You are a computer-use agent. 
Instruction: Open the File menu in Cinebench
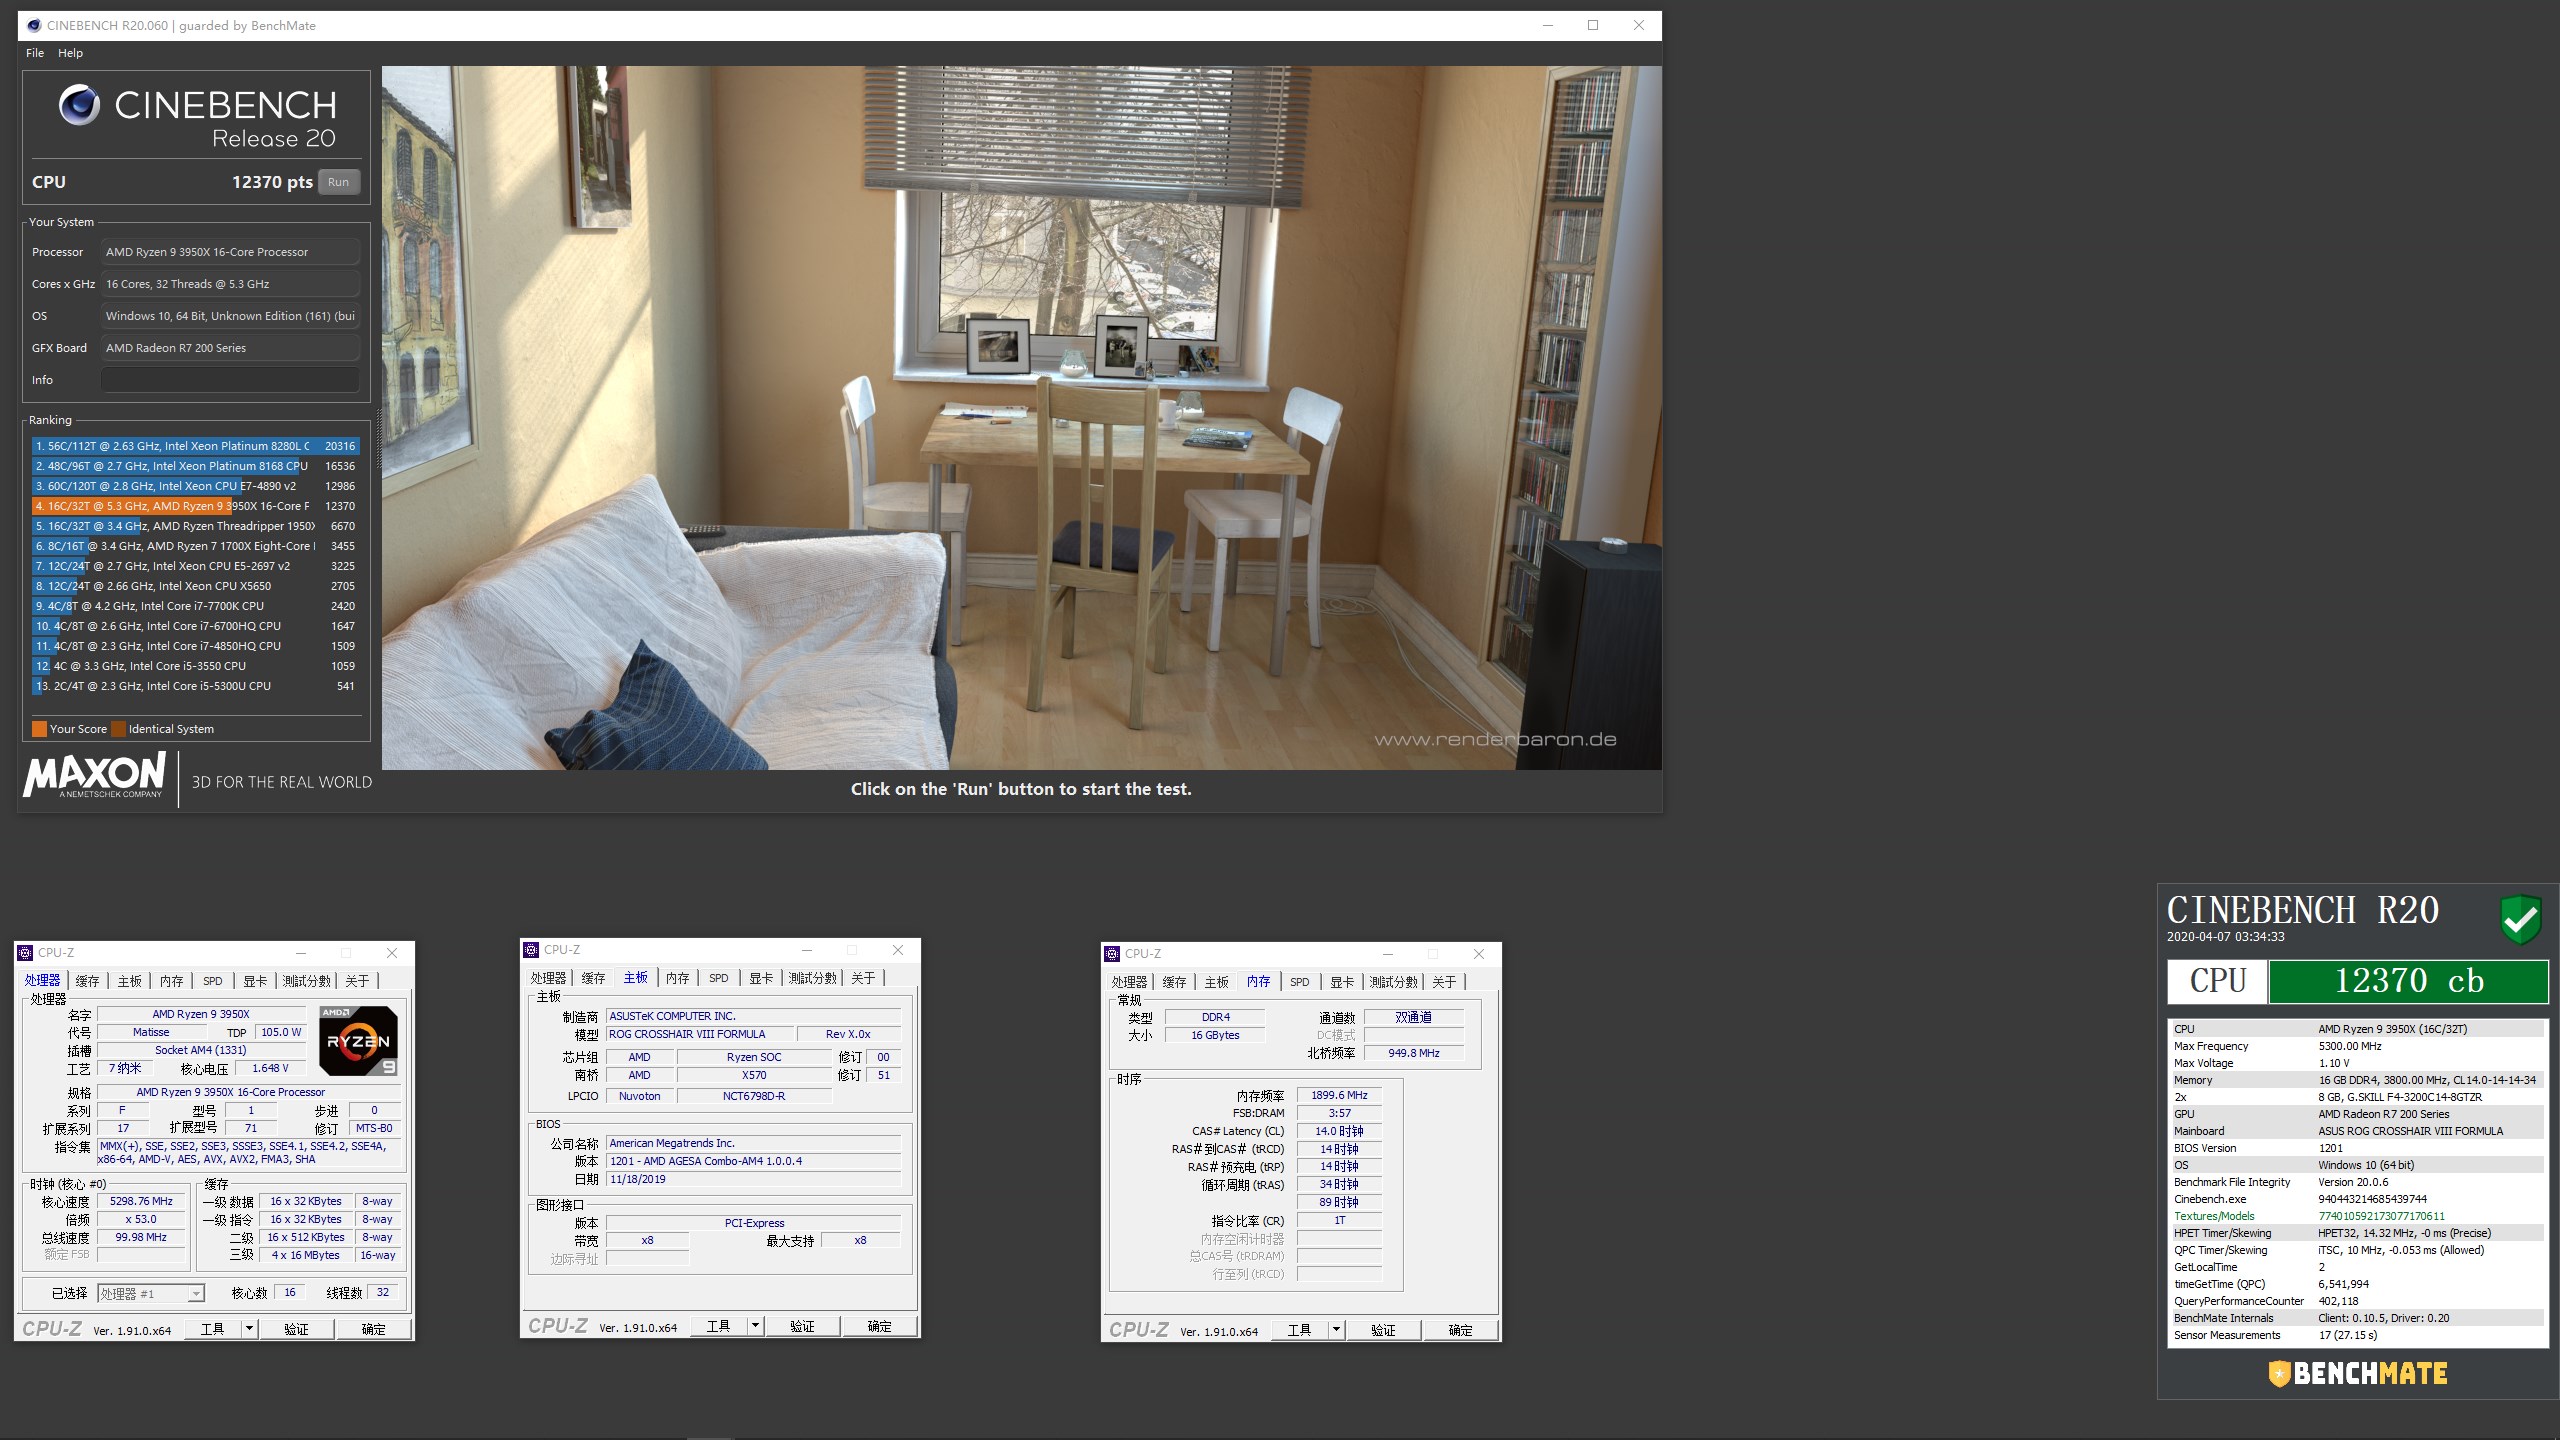pos(35,53)
